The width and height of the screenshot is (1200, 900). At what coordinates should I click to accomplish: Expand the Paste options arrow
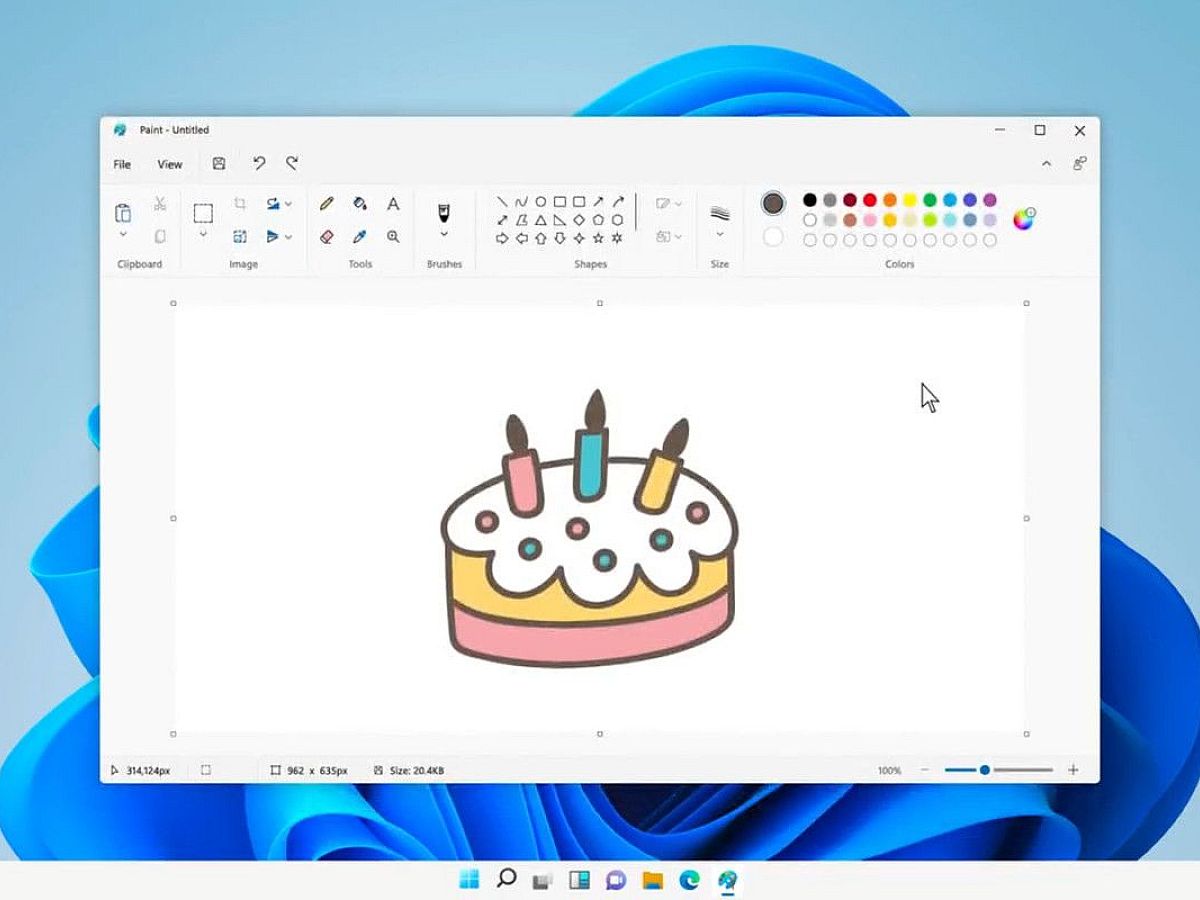pyautogui.click(x=123, y=235)
